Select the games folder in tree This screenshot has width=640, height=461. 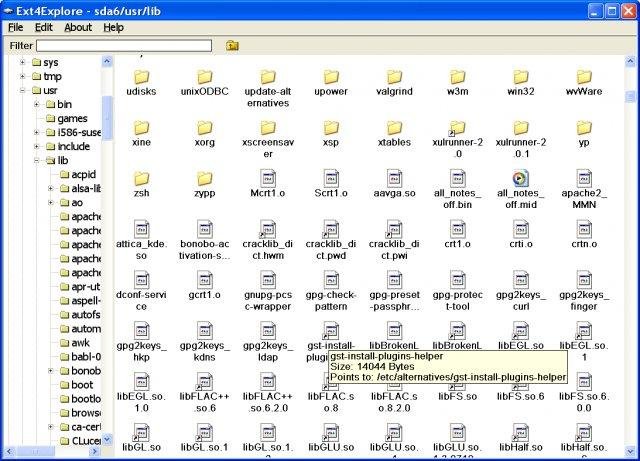pos(72,118)
